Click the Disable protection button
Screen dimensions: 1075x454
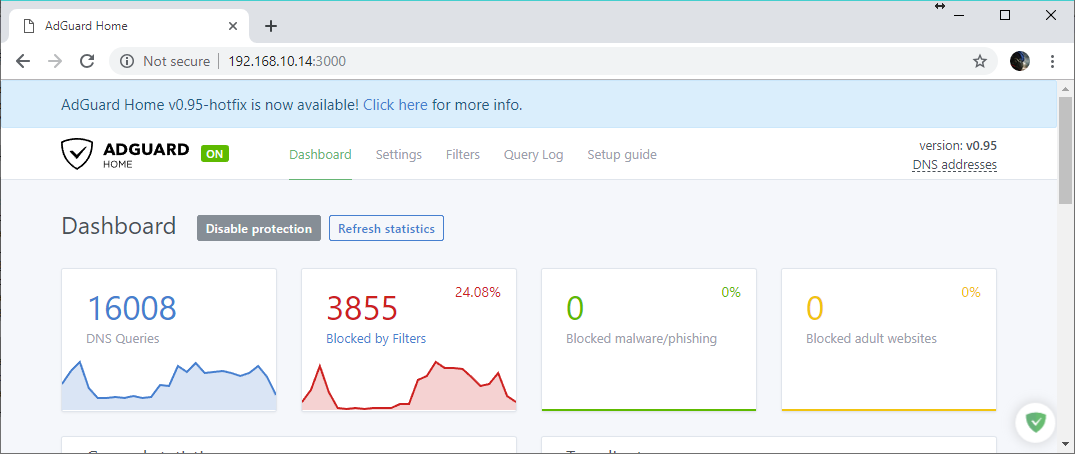[x=259, y=228]
